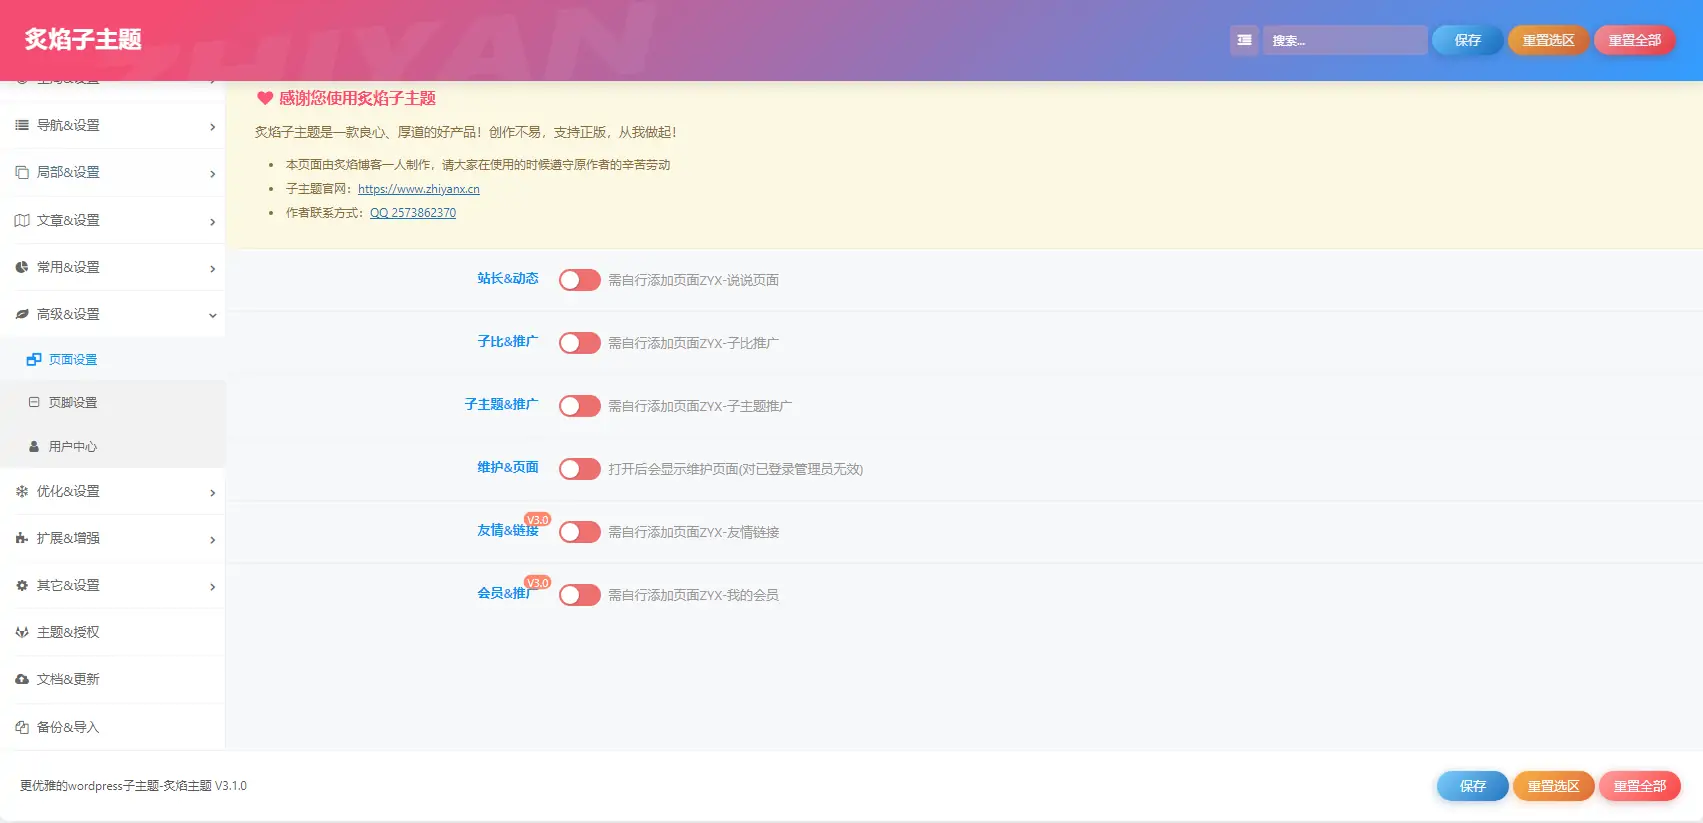This screenshot has height=823, width=1703.
Task: Click the 主题&授权 icon
Action: pos(22,632)
